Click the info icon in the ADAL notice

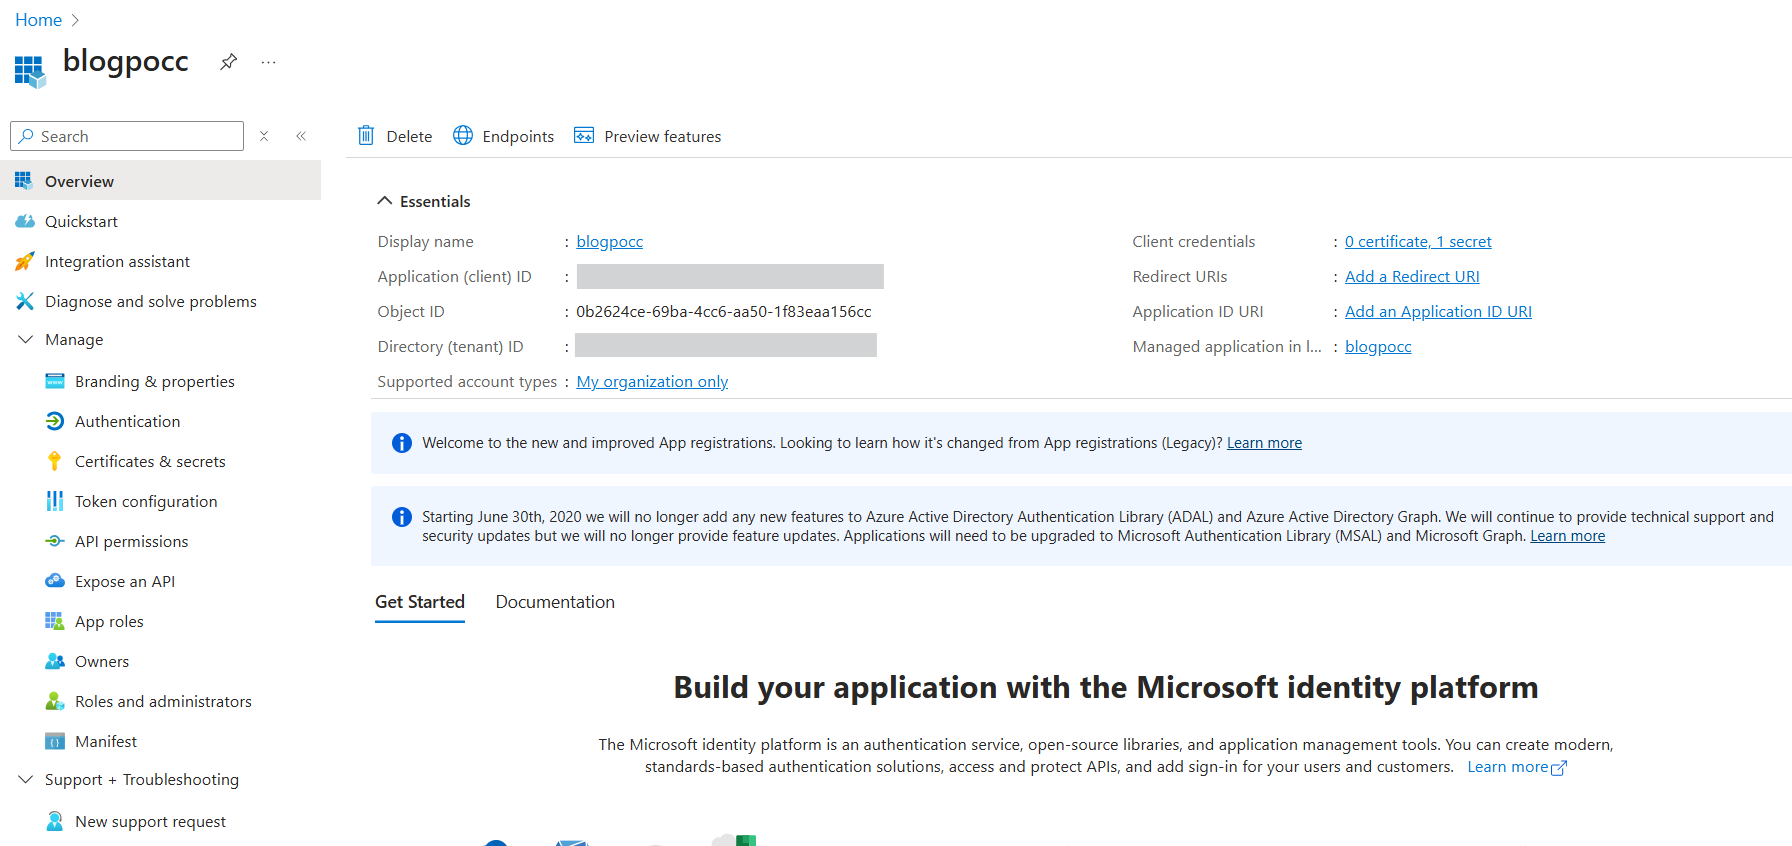pos(402,517)
